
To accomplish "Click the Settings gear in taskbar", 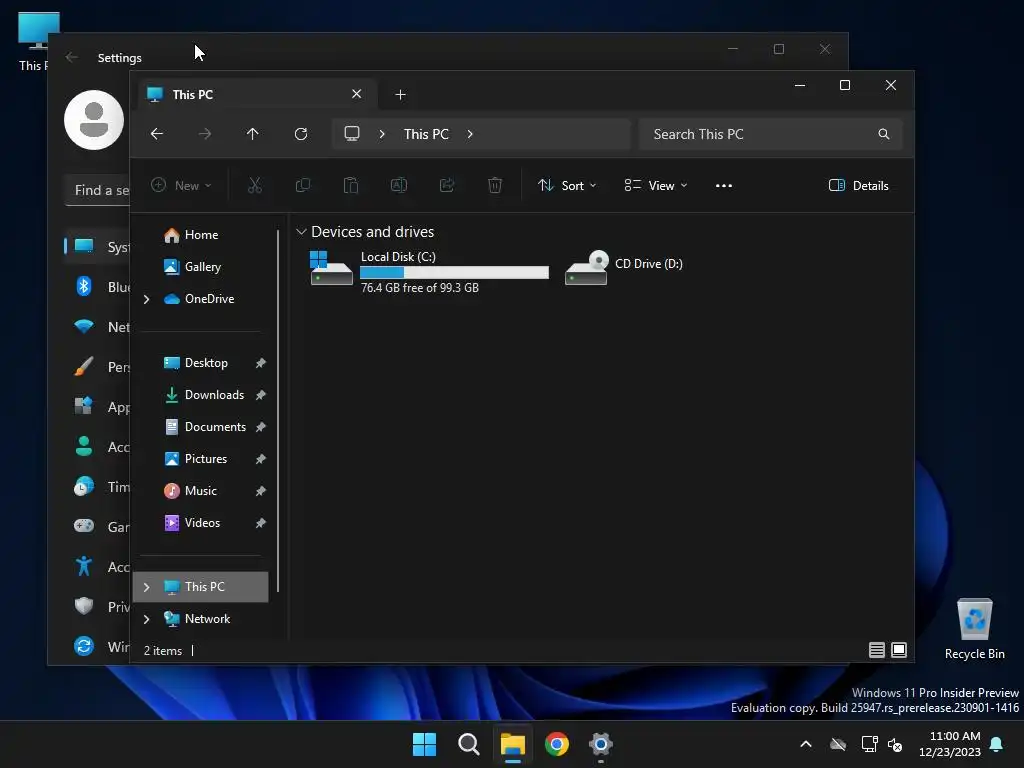I will click(601, 744).
